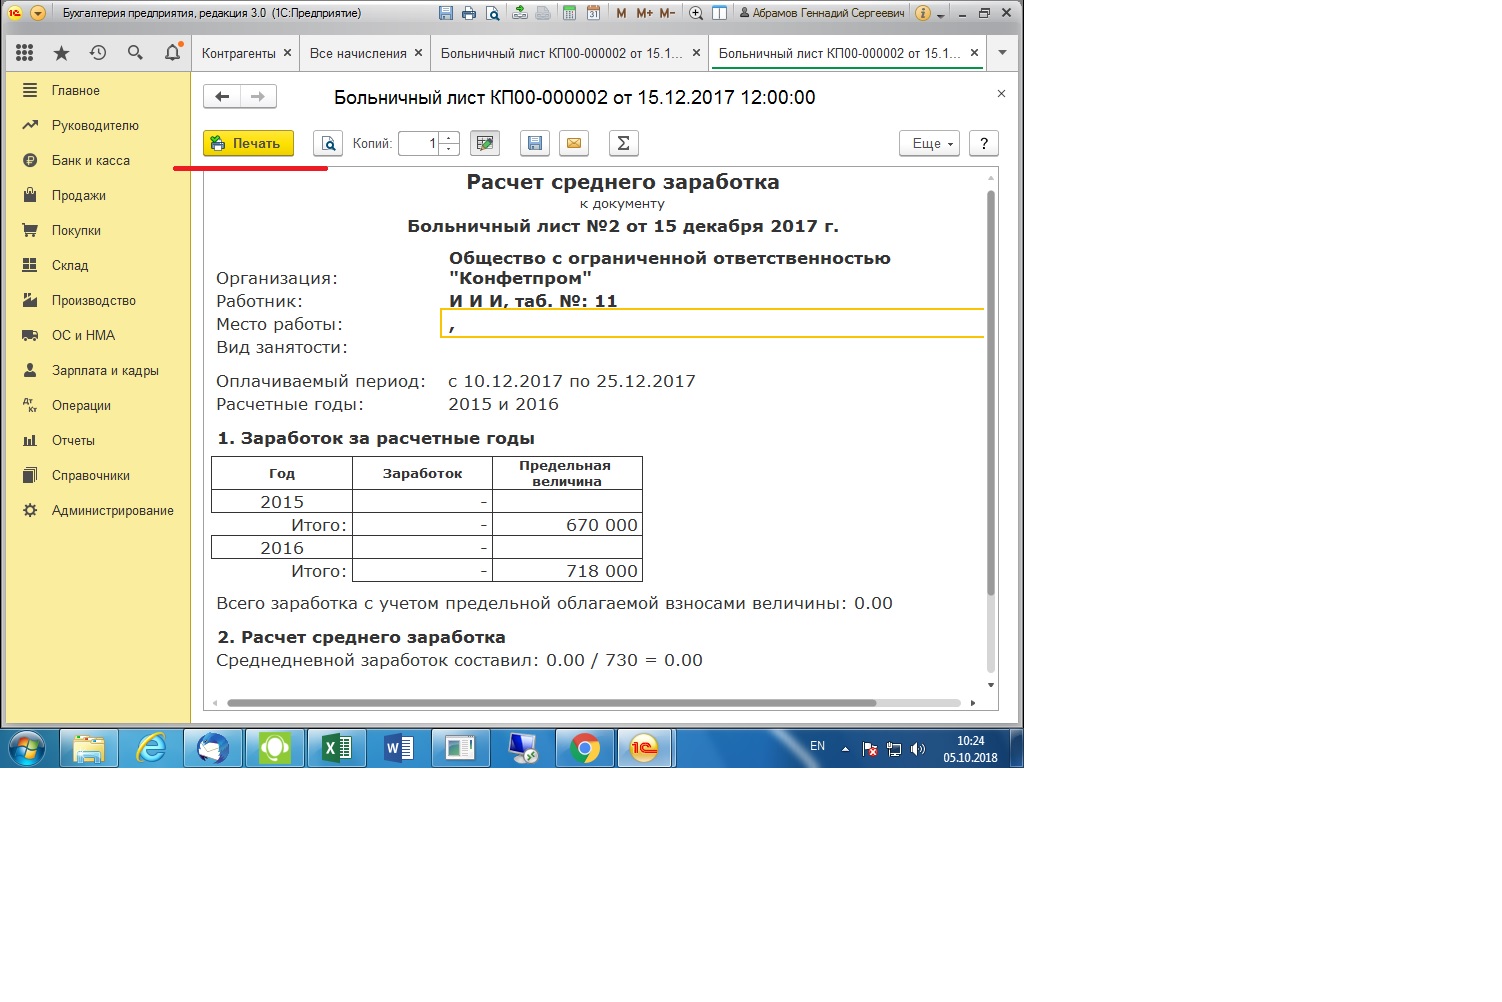
Task: Click the sum (Σ) icon
Action: (x=623, y=144)
